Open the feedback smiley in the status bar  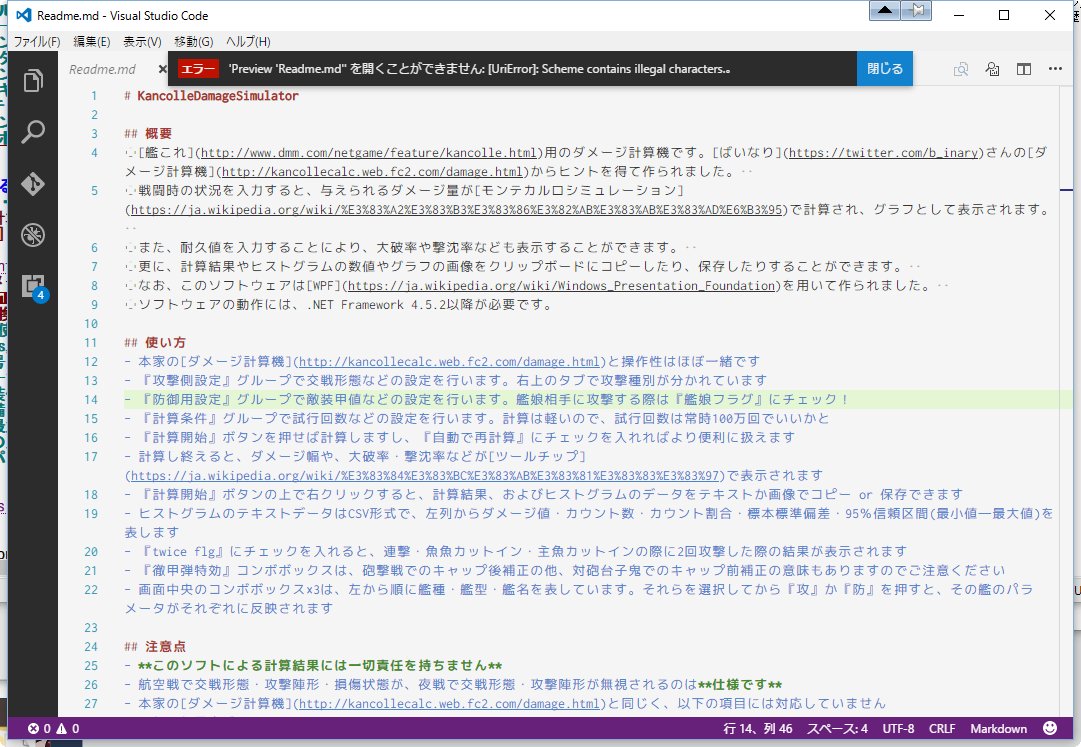pos(1048,728)
